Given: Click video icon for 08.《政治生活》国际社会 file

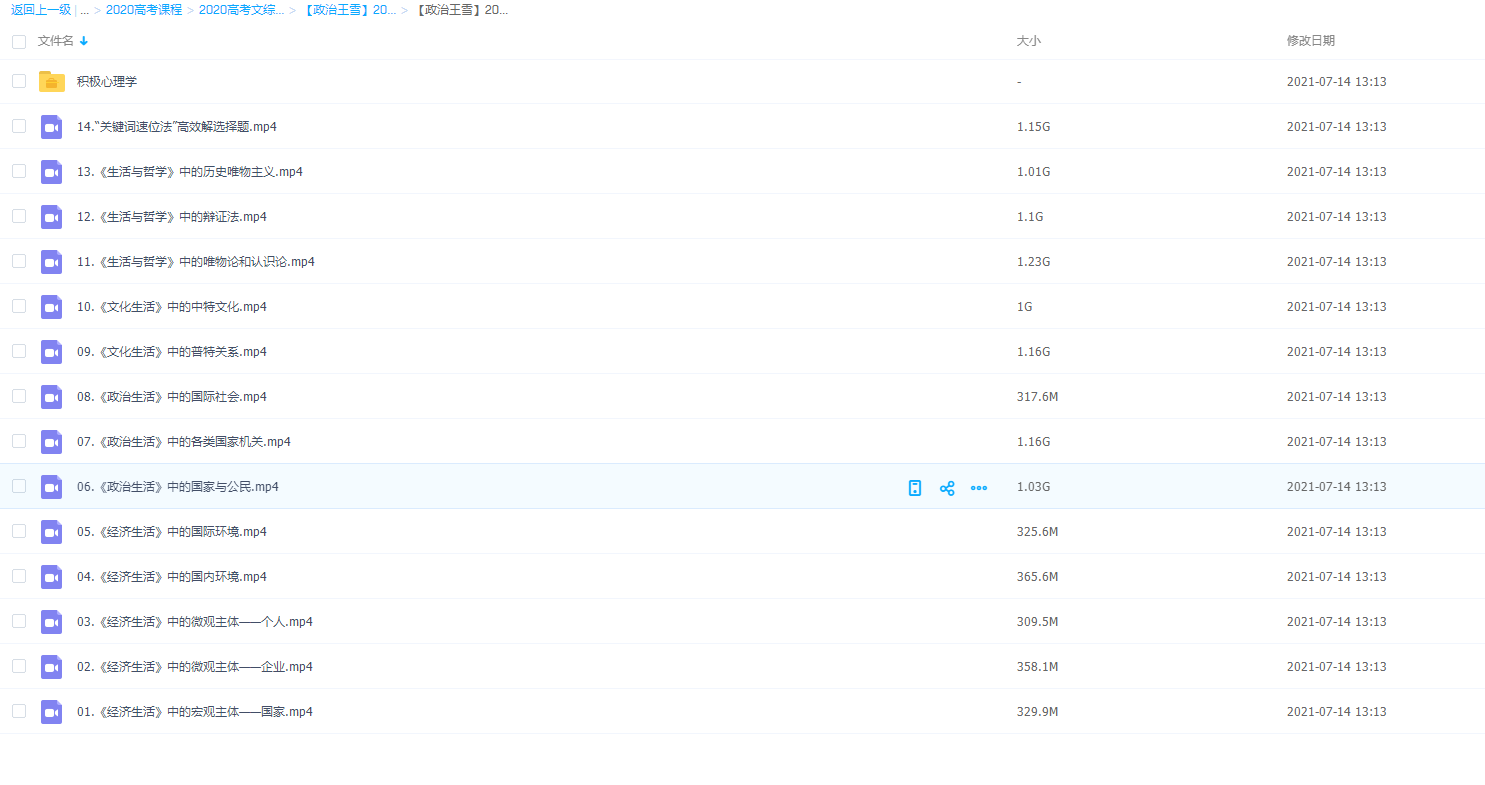Looking at the screenshot, I should [x=52, y=397].
